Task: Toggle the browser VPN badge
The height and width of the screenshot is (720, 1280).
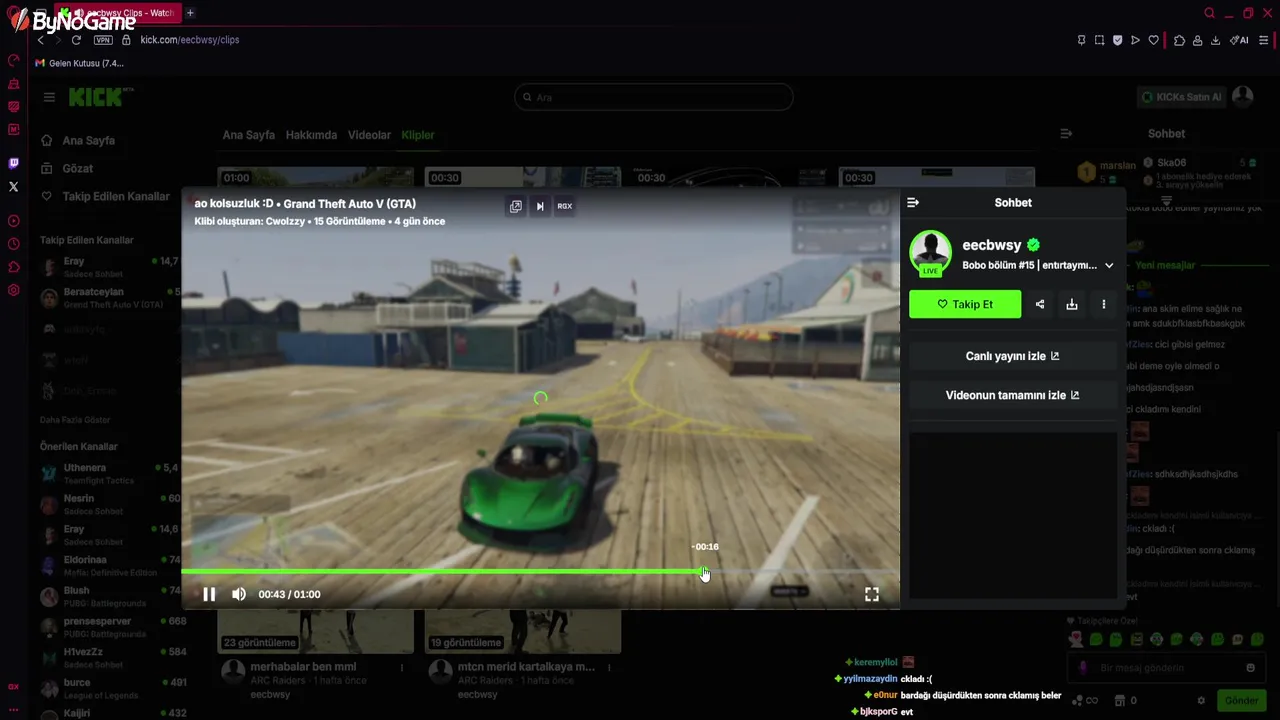Action: [103, 40]
